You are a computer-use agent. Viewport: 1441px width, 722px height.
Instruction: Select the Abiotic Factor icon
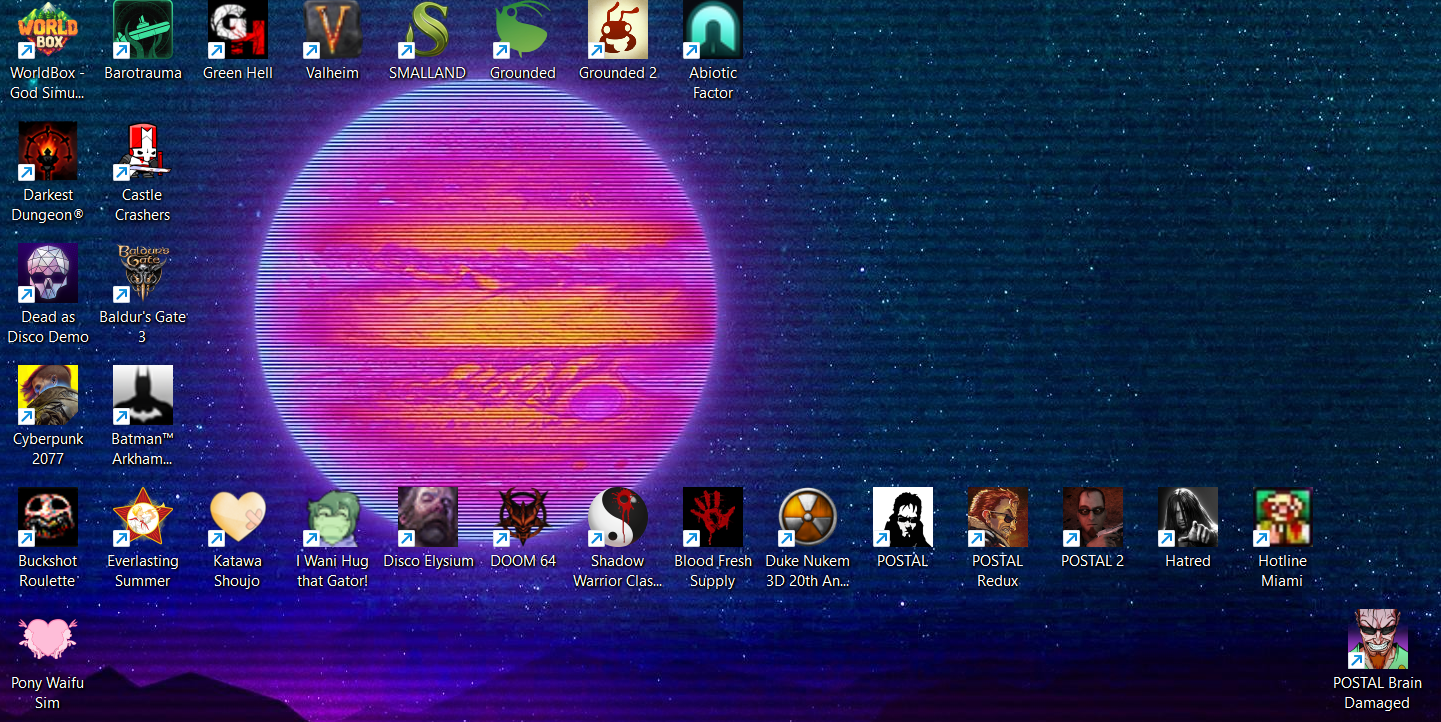pos(713,30)
